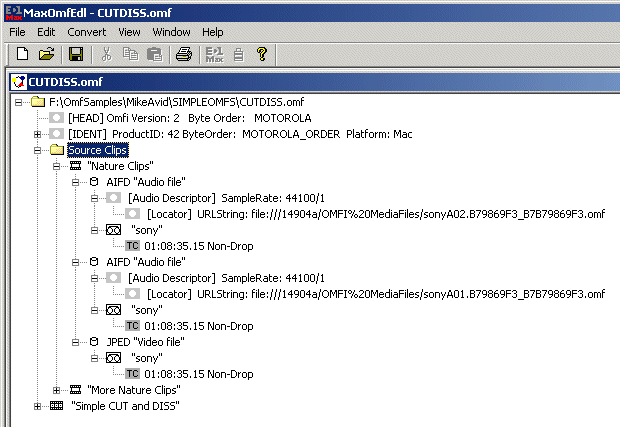Click the media icon of second AIFD "Audio file"
Screen dimensions: 620x427
94,262
